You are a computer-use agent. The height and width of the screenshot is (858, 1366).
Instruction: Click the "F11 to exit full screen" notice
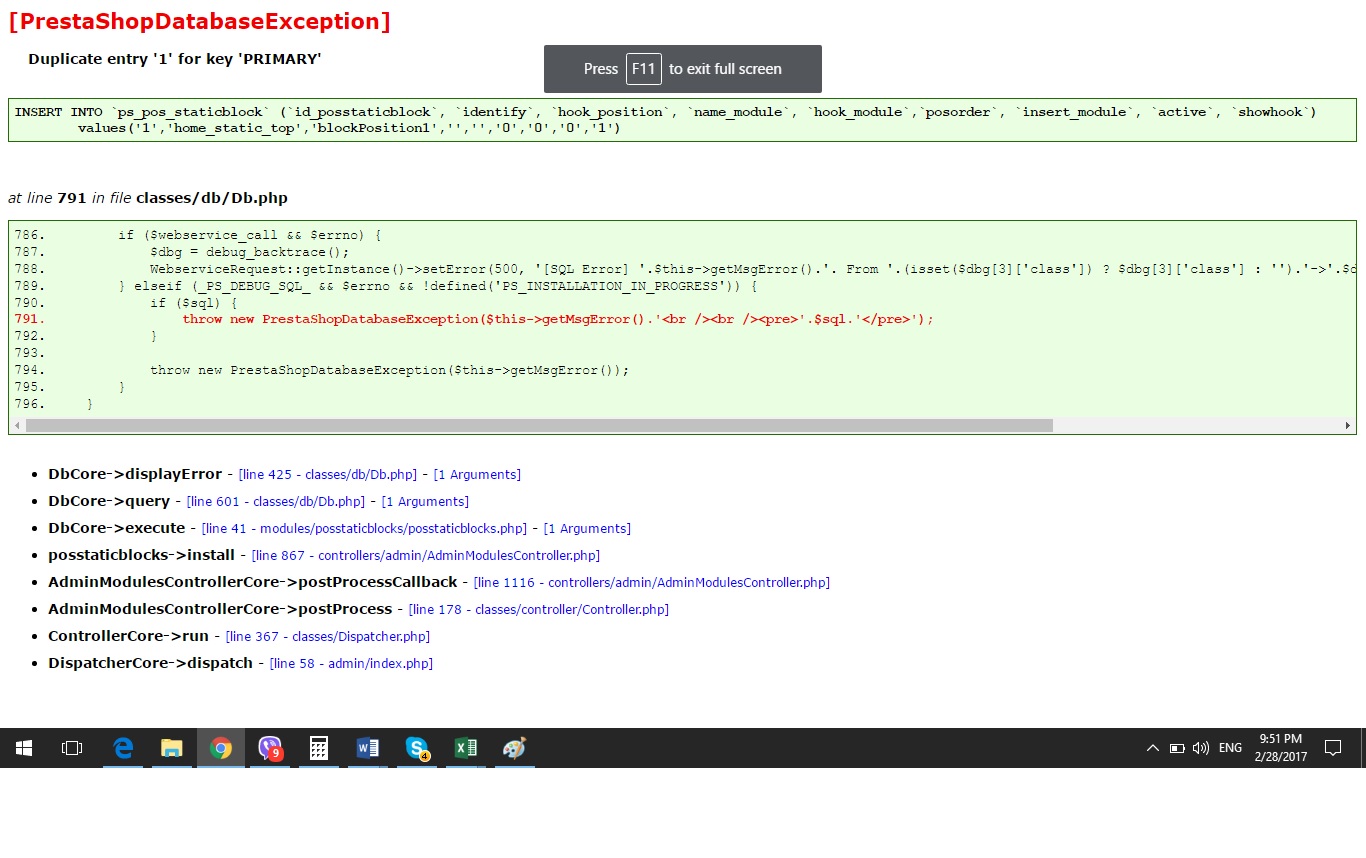[x=683, y=69]
